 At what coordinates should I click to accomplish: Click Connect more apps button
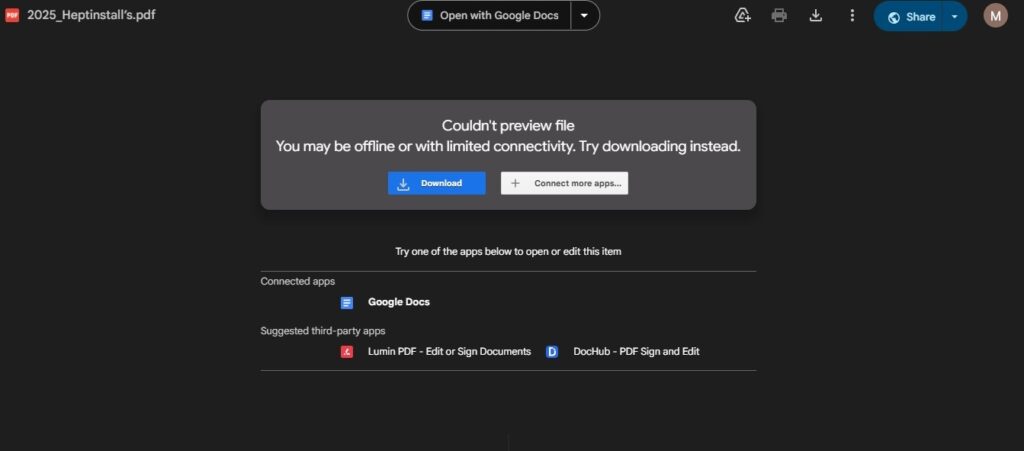(564, 183)
